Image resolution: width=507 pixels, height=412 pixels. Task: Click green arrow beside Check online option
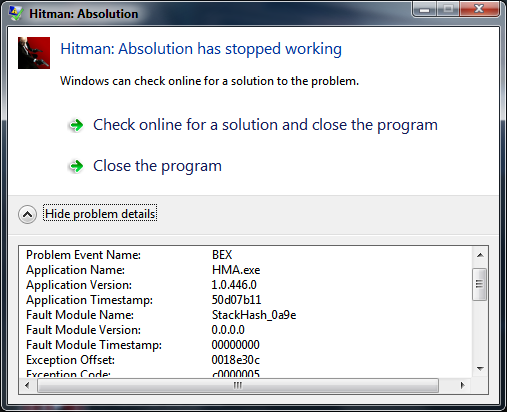point(76,125)
